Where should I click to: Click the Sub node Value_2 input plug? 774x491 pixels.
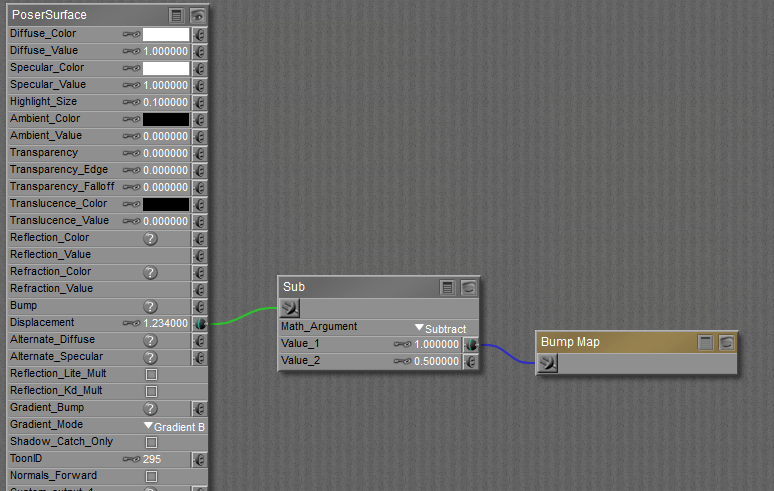coord(471,362)
